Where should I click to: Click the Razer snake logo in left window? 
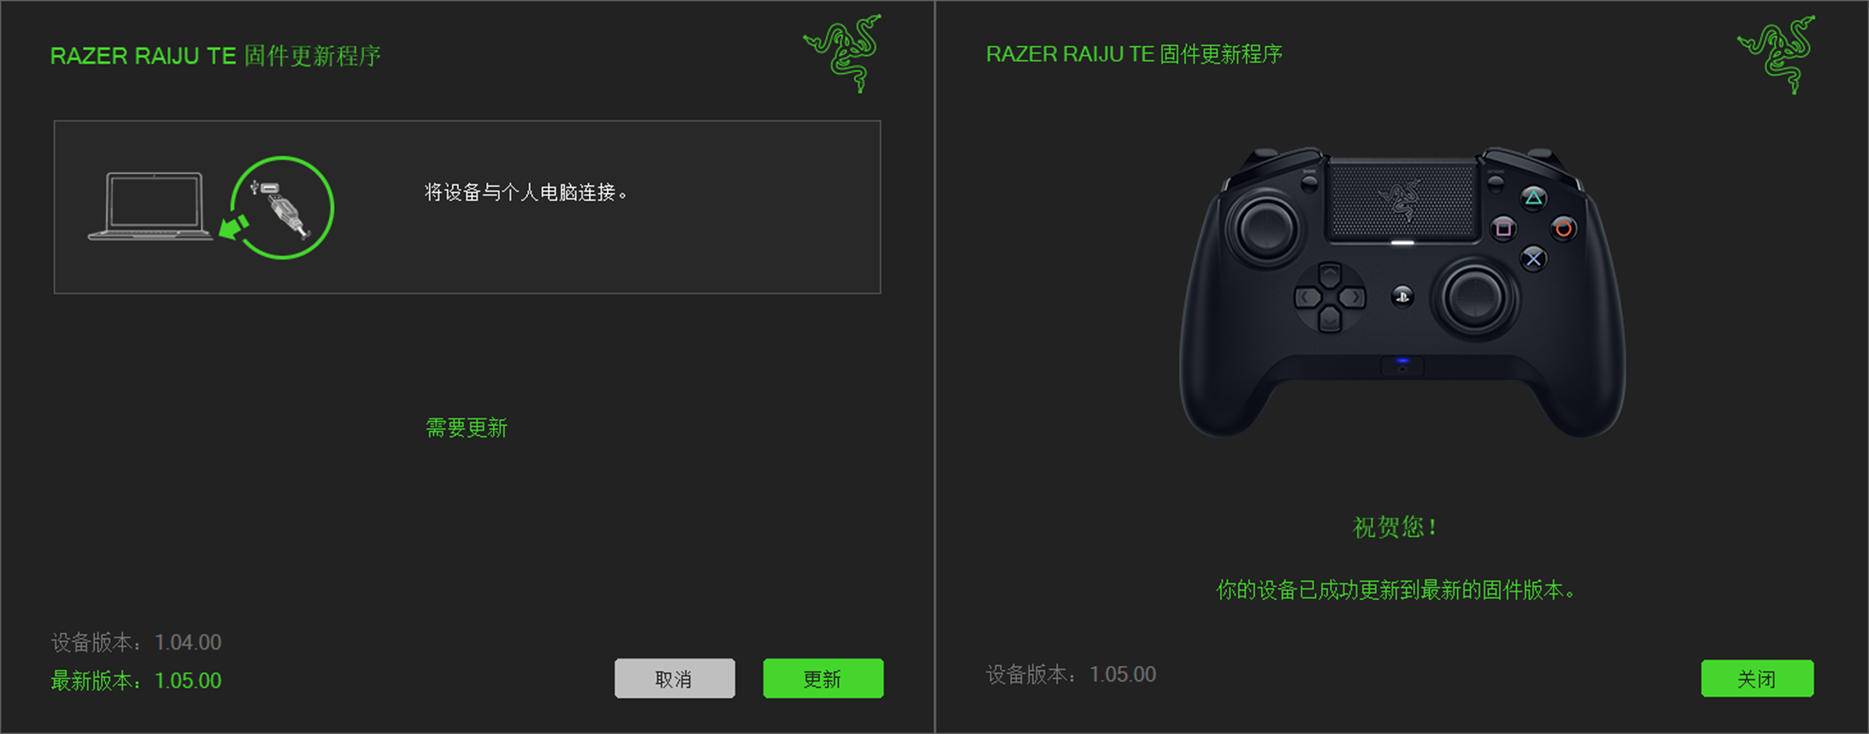[843, 53]
